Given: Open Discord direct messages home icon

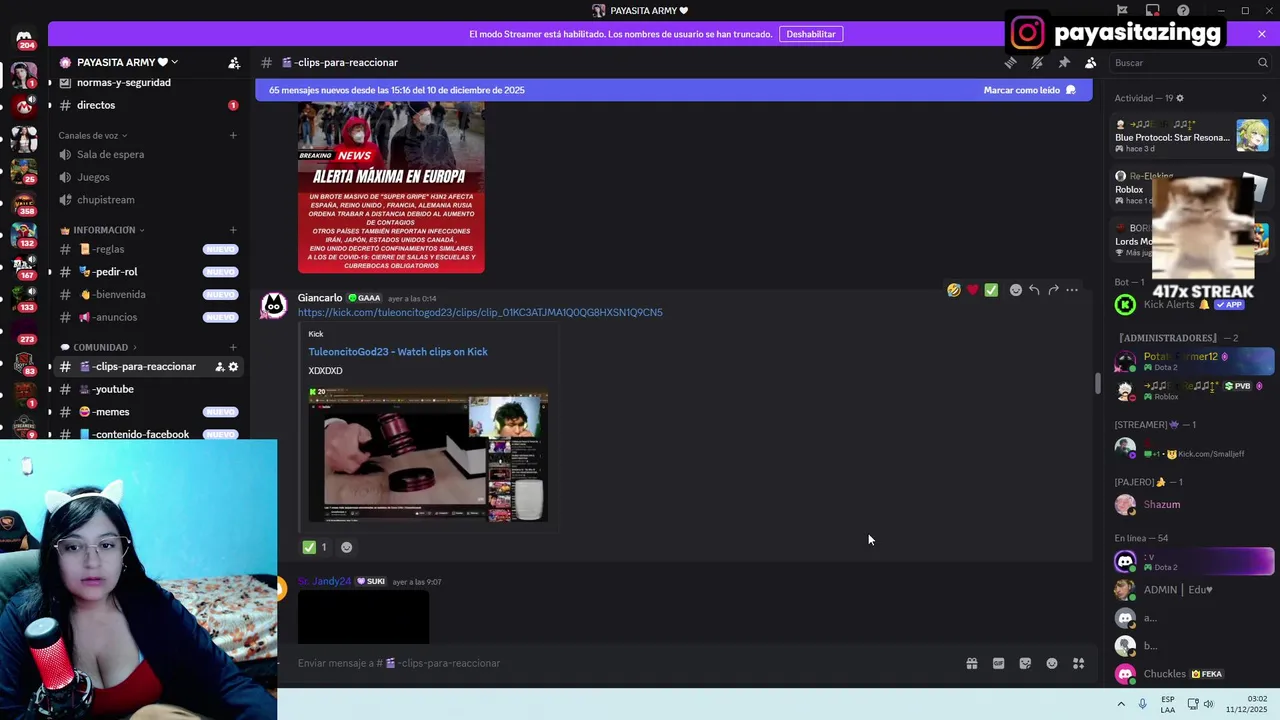Looking at the screenshot, I should [24, 37].
